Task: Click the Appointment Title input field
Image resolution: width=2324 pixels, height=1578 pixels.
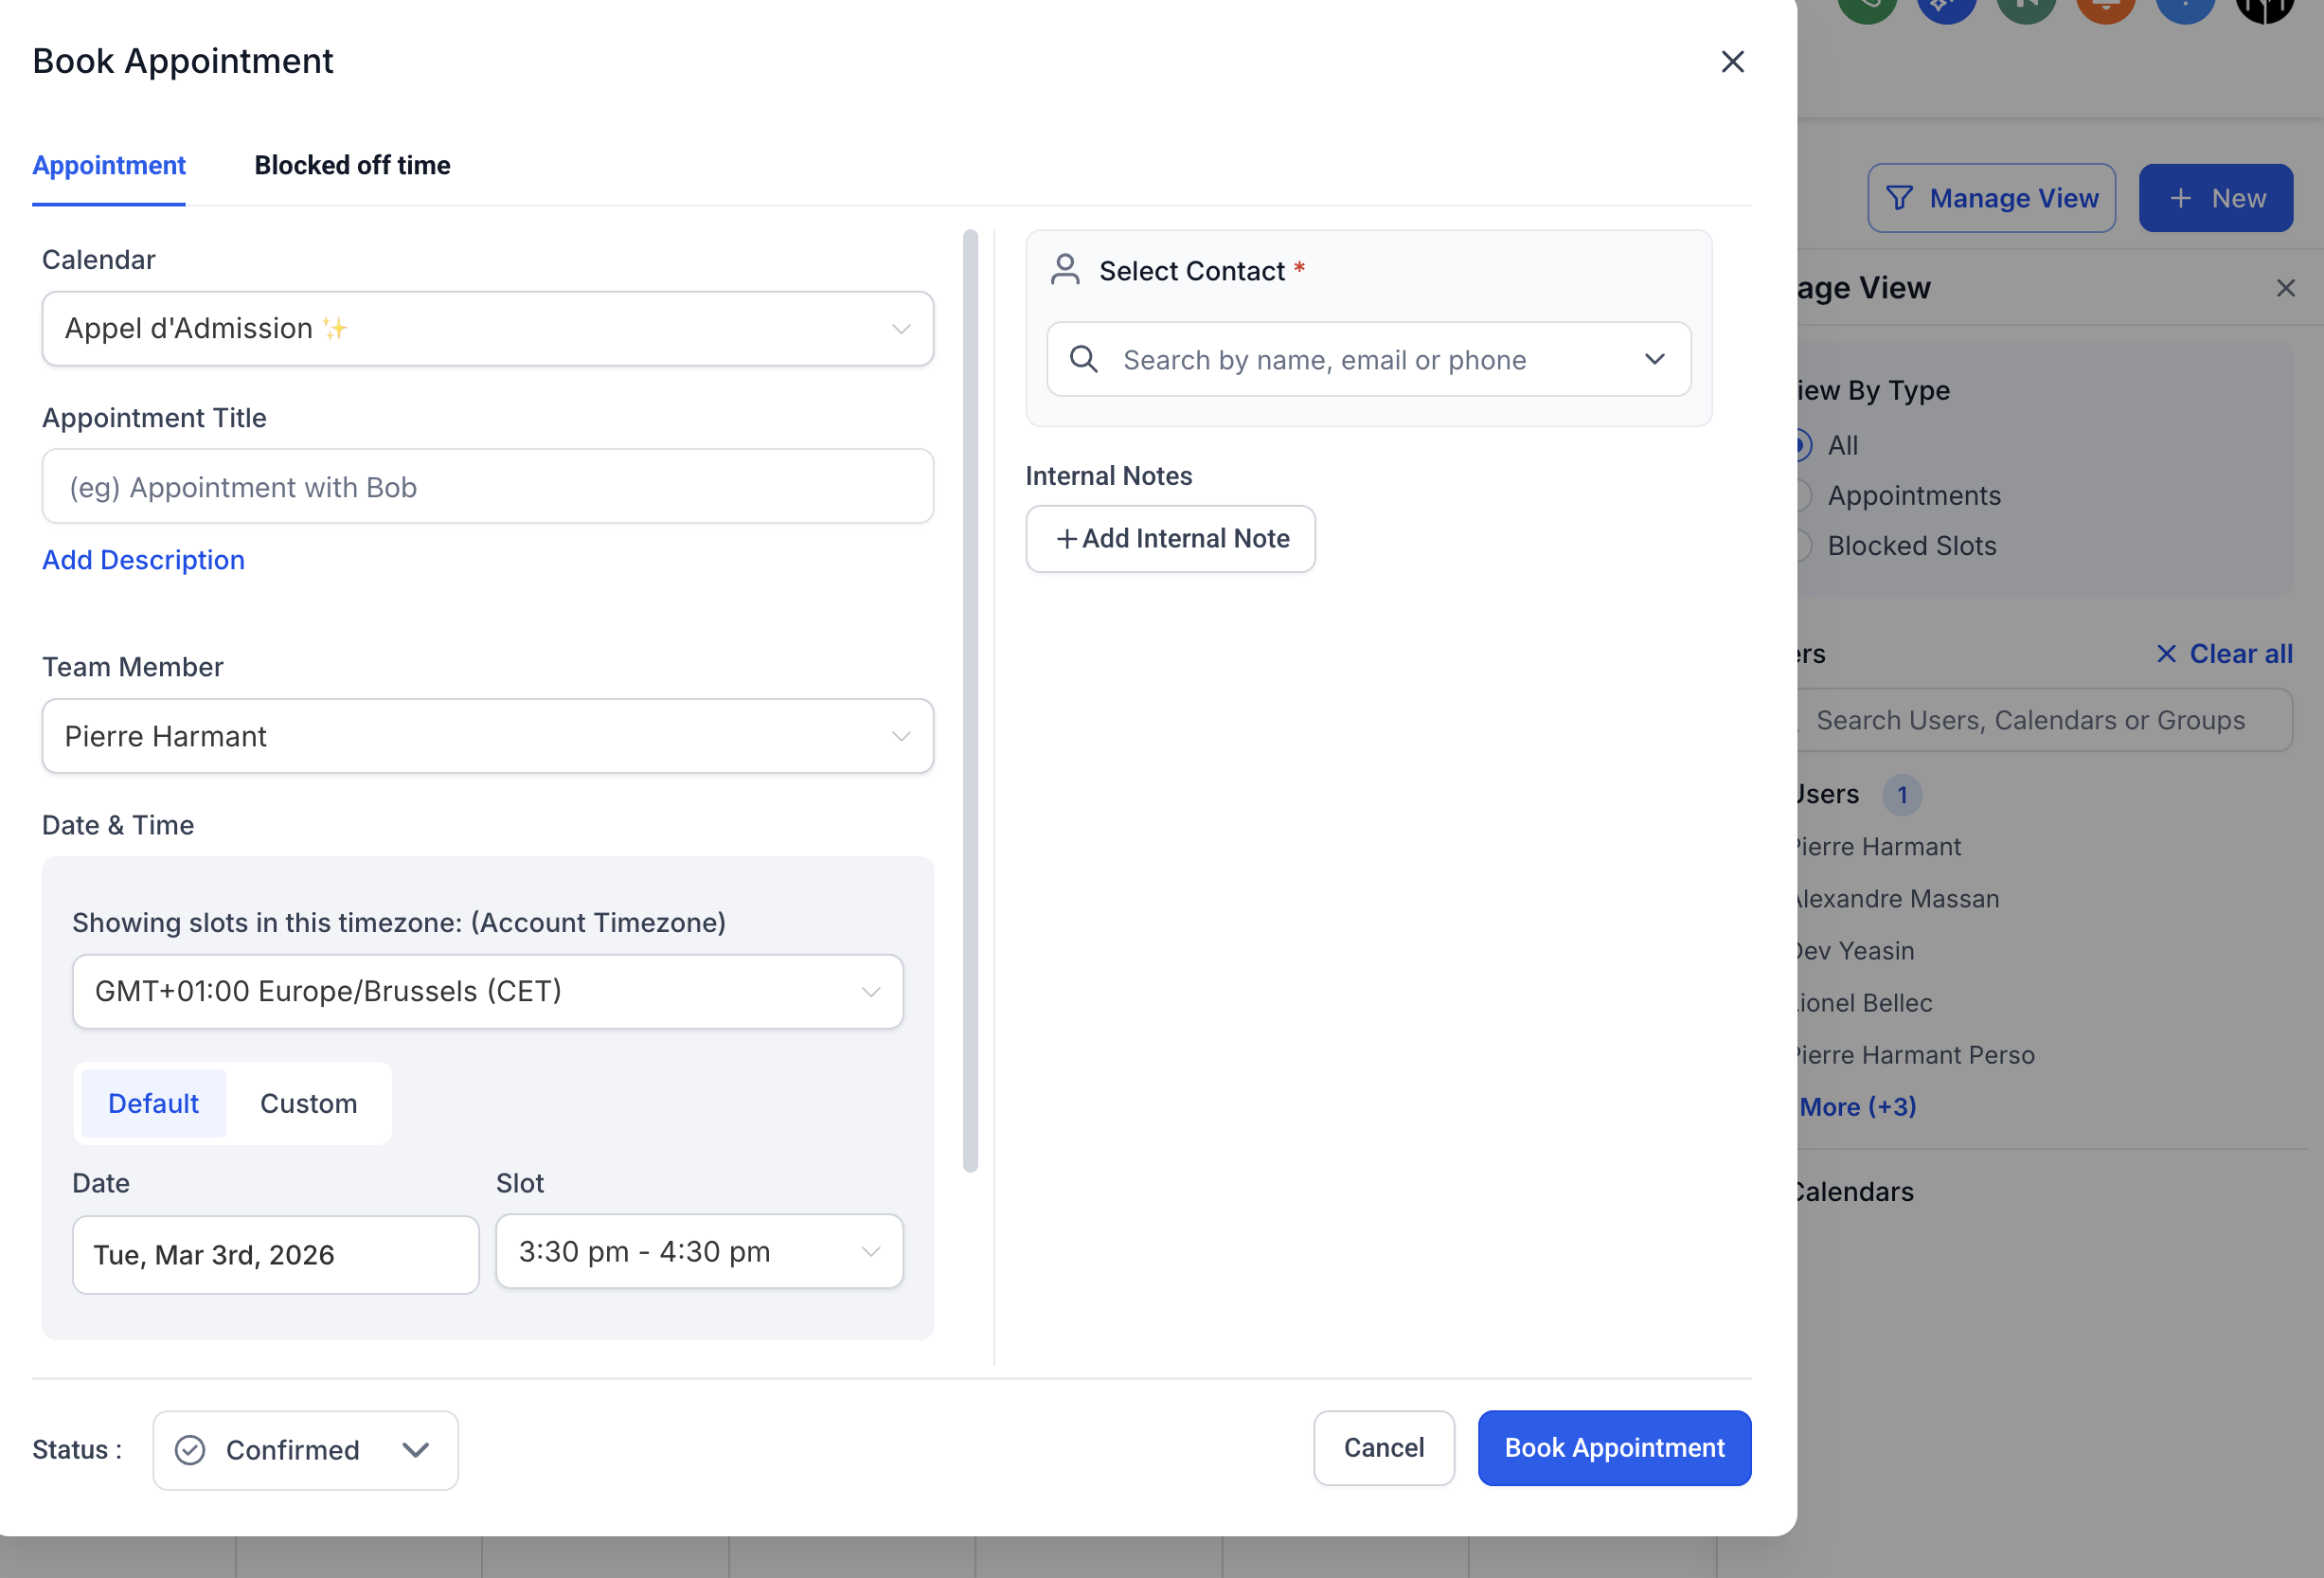Action: pos(488,487)
